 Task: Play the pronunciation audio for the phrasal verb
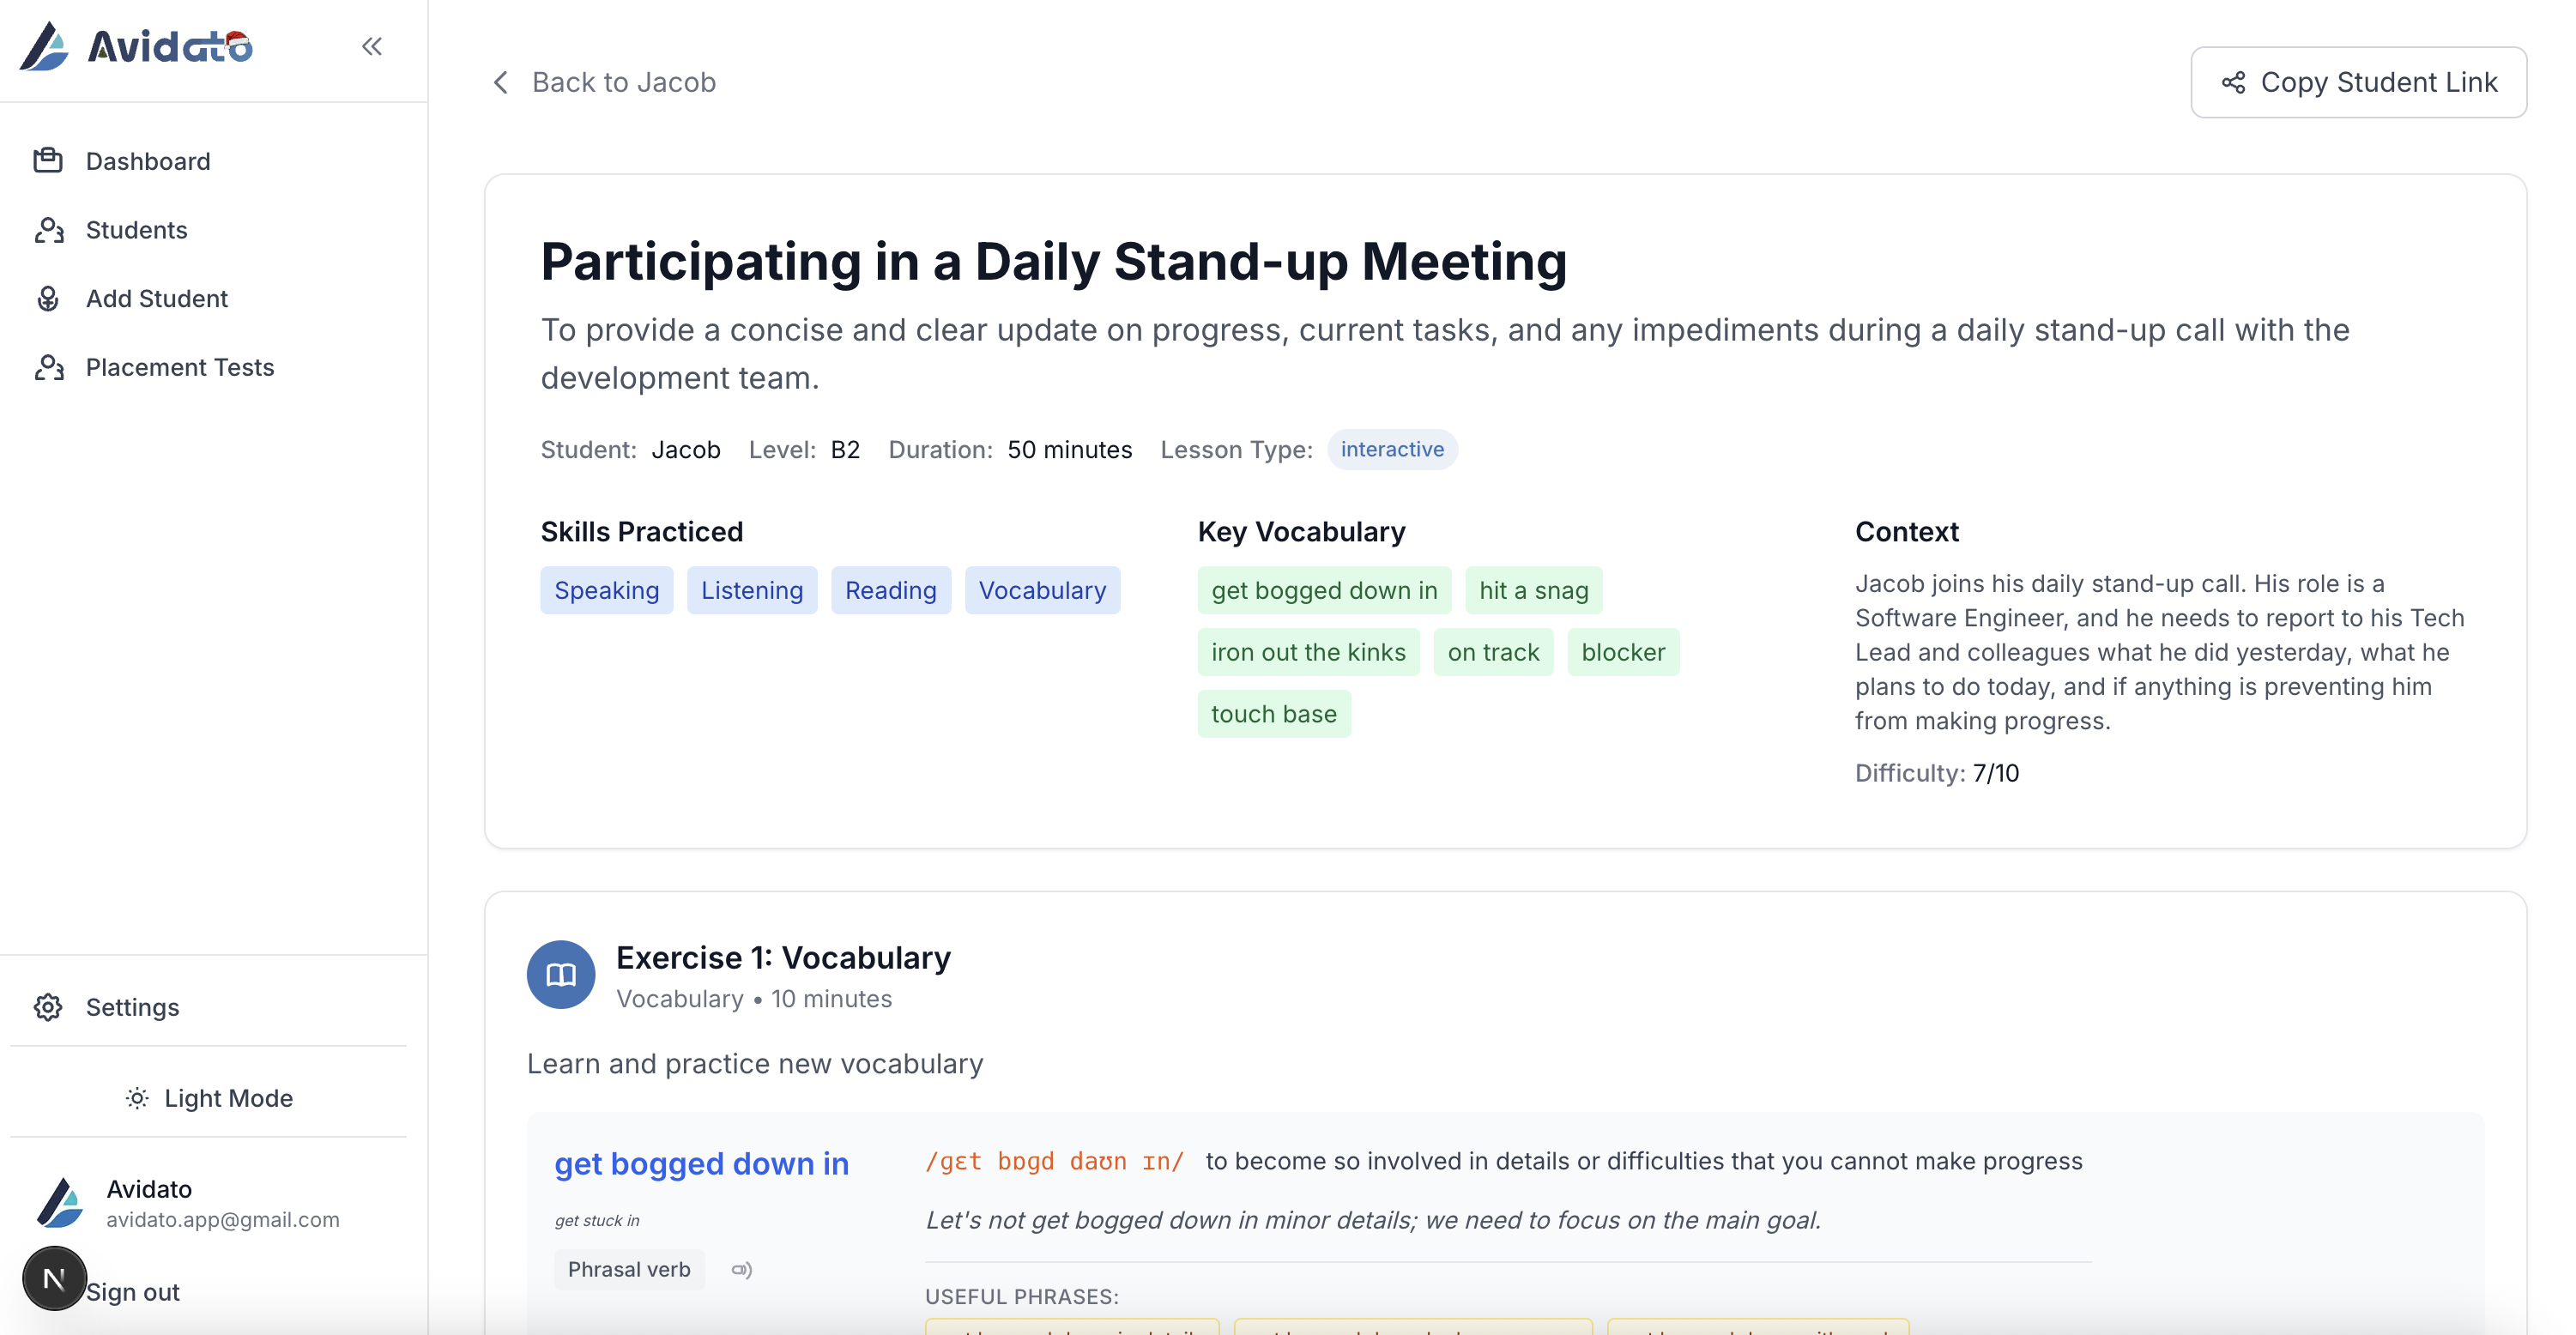tap(741, 1269)
